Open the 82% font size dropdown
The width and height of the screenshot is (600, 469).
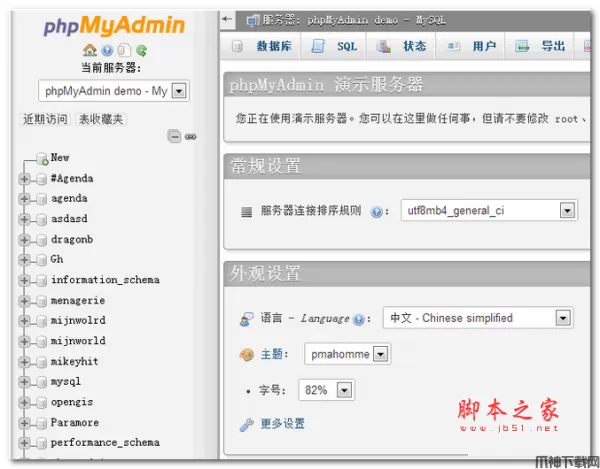click(326, 390)
